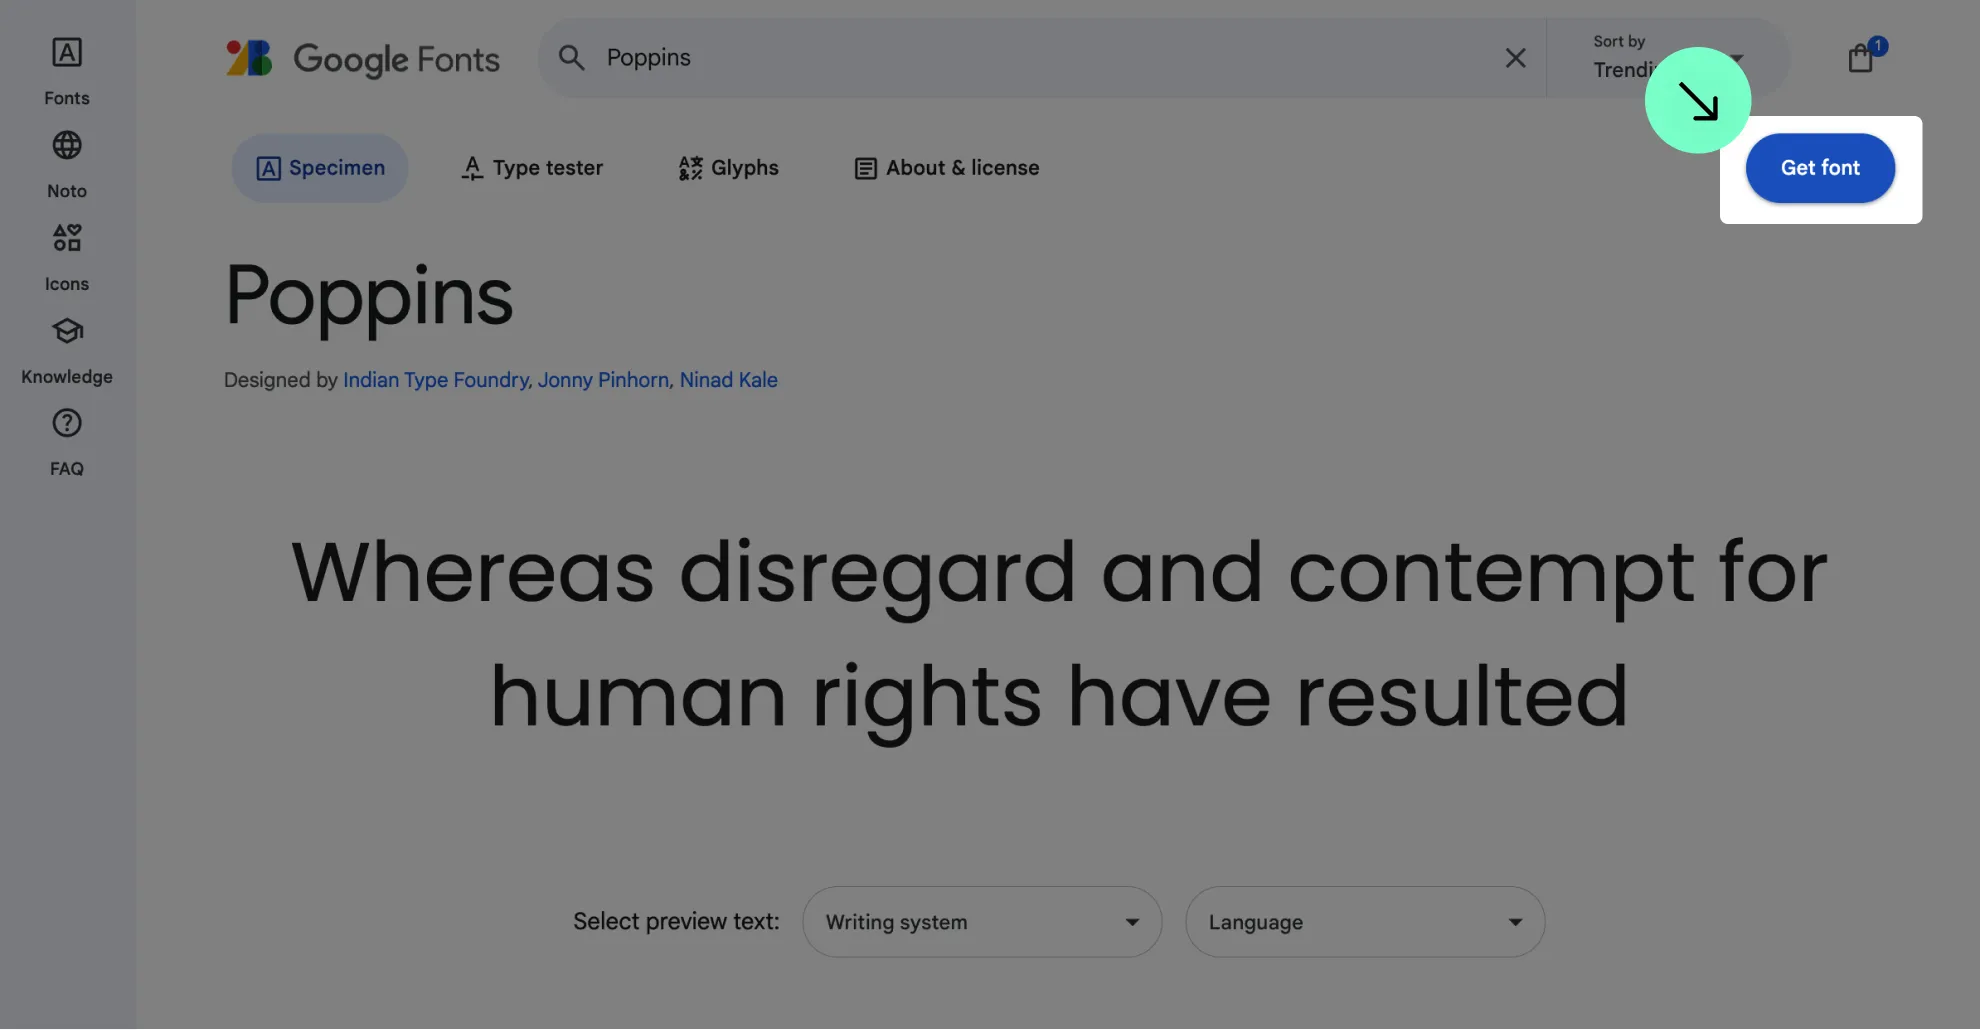Open the Jonny Pinhorn designer link
Screen dimensions: 1980x1030
coord(603,380)
